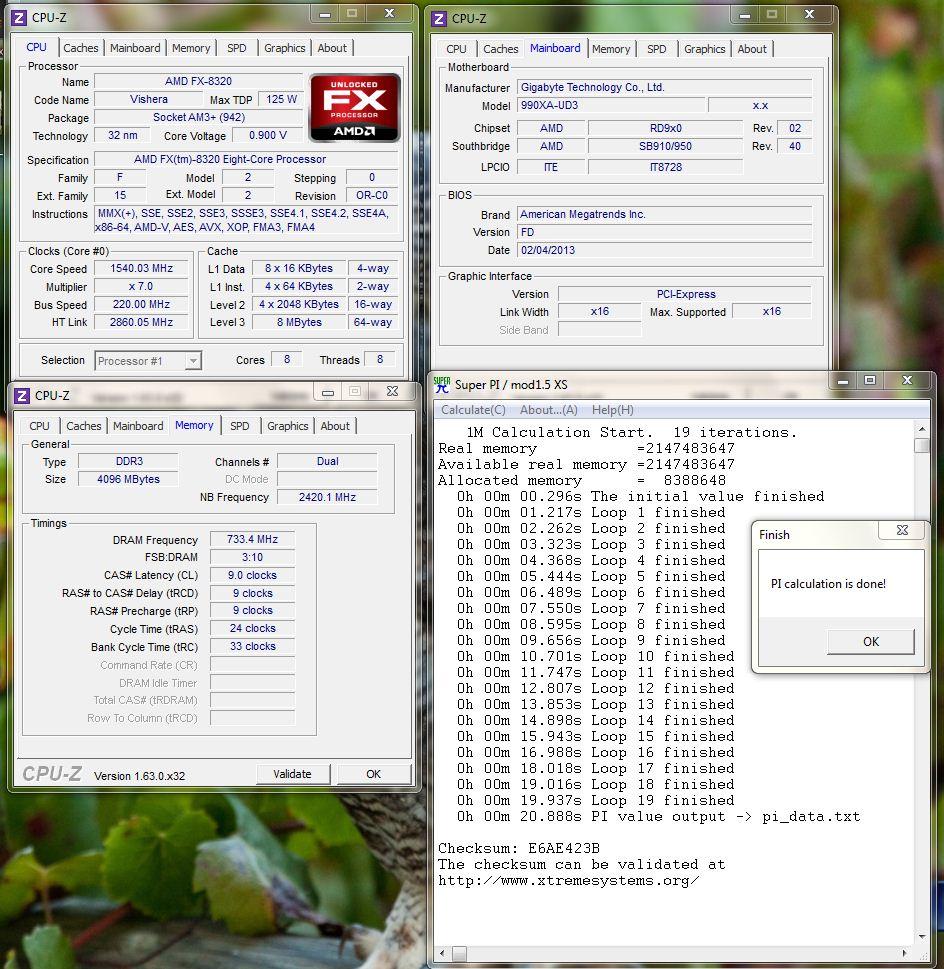The height and width of the screenshot is (969, 944).
Task: Open the Help(H) menu in Super PI
Action: pyautogui.click(x=613, y=410)
